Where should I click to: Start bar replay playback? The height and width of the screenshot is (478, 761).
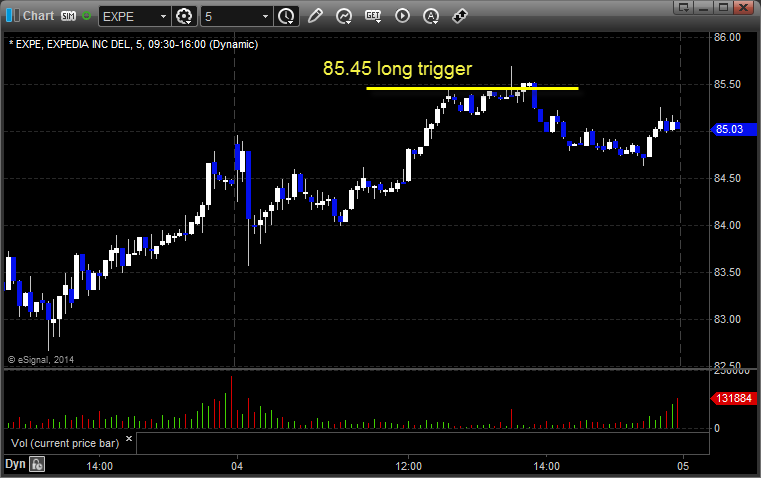tap(402, 16)
